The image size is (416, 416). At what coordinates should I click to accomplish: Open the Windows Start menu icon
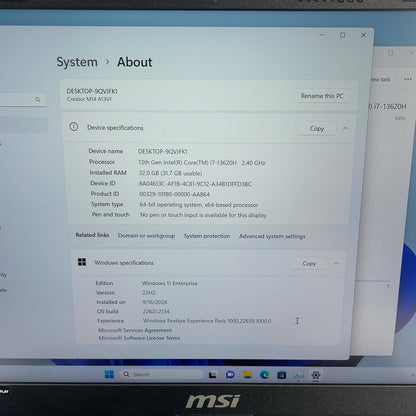pos(109,374)
